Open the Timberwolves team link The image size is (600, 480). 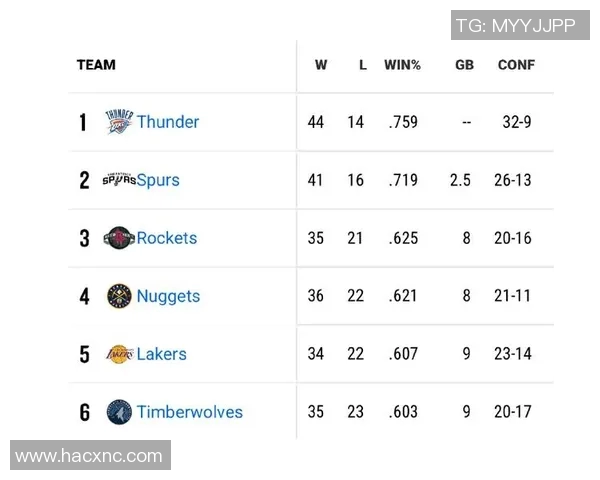[x=190, y=412]
